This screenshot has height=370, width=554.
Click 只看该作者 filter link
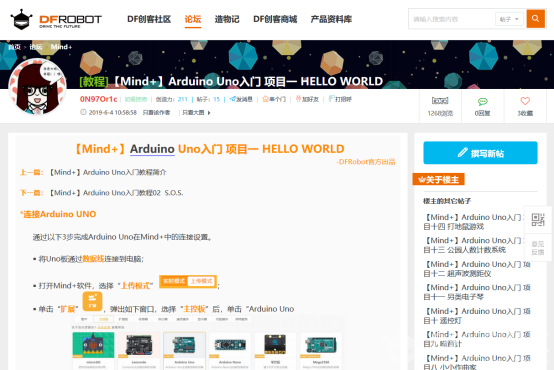click(x=156, y=113)
